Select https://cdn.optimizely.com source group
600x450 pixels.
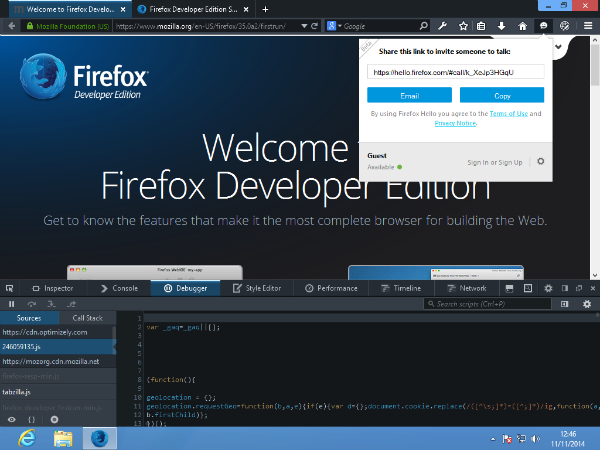[57, 332]
